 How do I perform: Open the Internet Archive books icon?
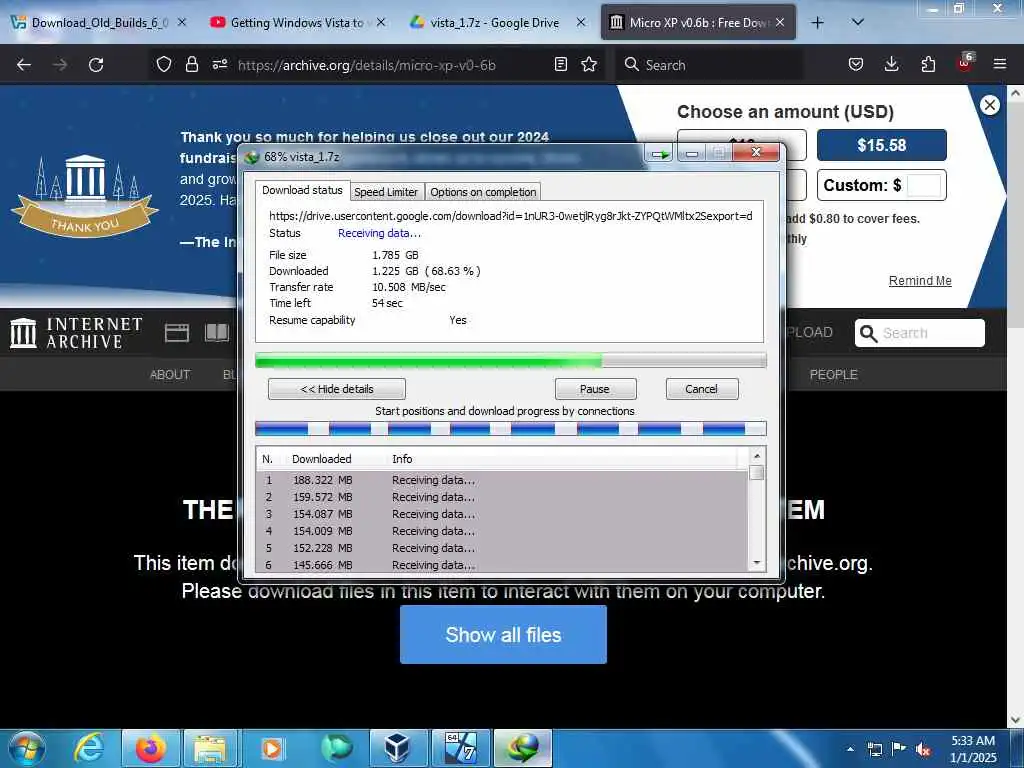pyautogui.click(x=217, y=333)
